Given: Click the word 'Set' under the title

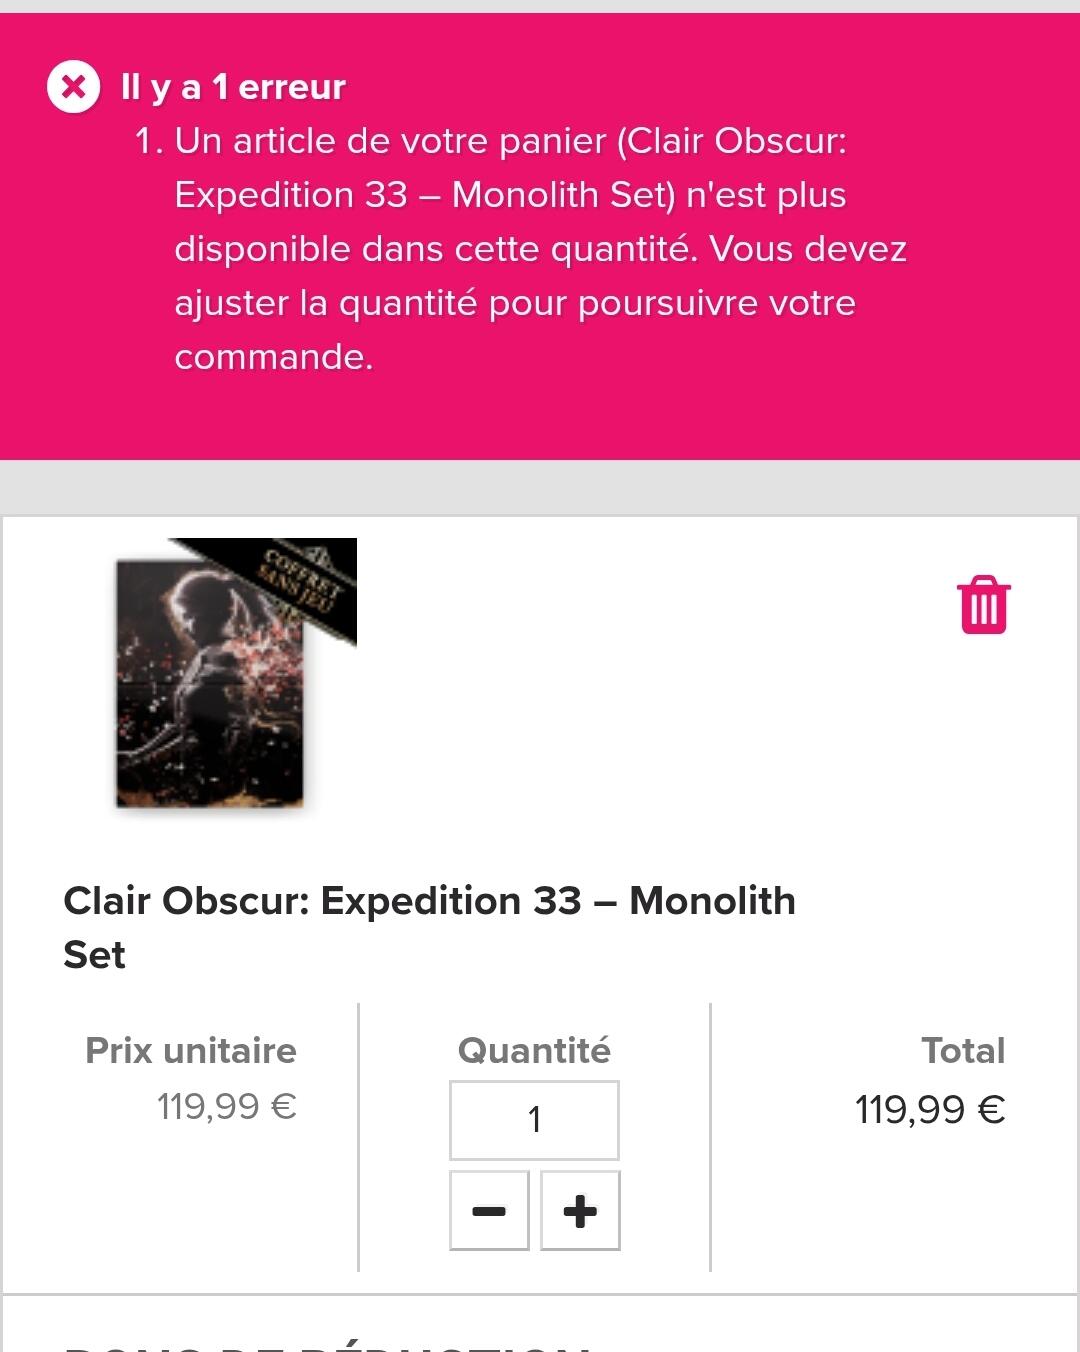Looking at the screenshot, I should coord(94,955).
